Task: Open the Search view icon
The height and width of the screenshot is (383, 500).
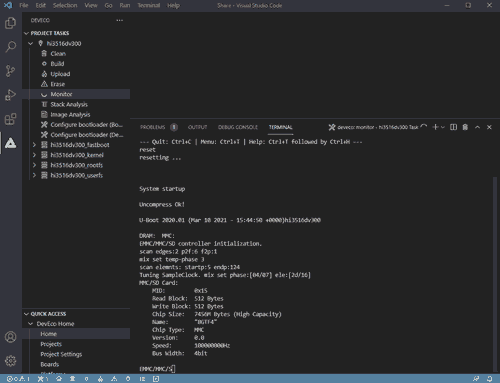Action: (11, 47)
